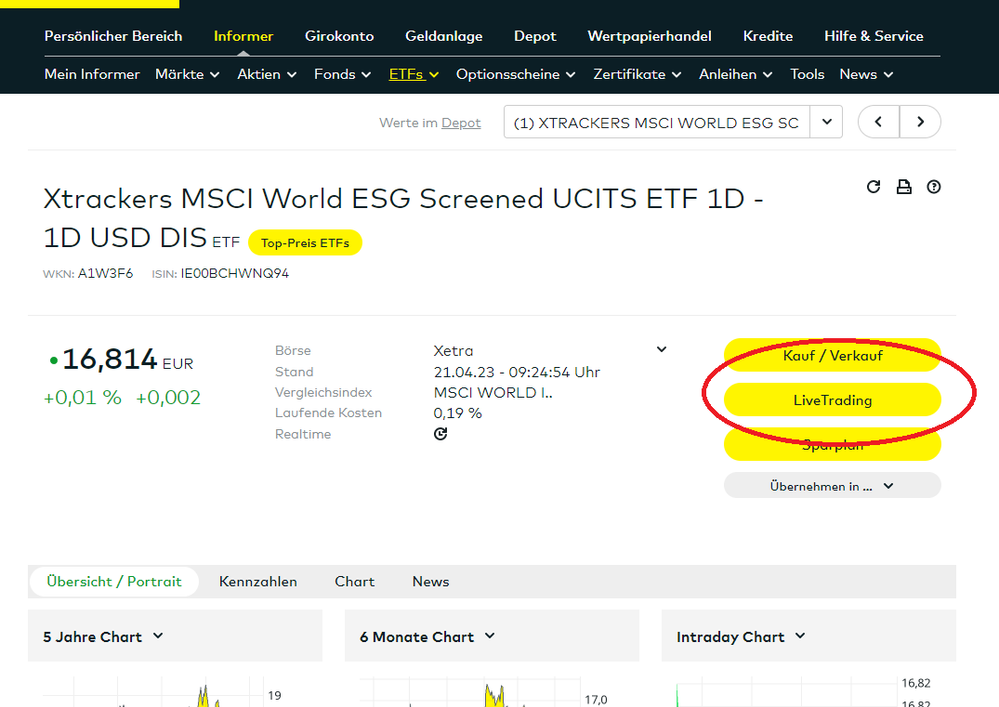The height and width of the screenshot is (707, 999).
Task: Switch to the Kennzahlen tab
Action: [x=258, y=581]
